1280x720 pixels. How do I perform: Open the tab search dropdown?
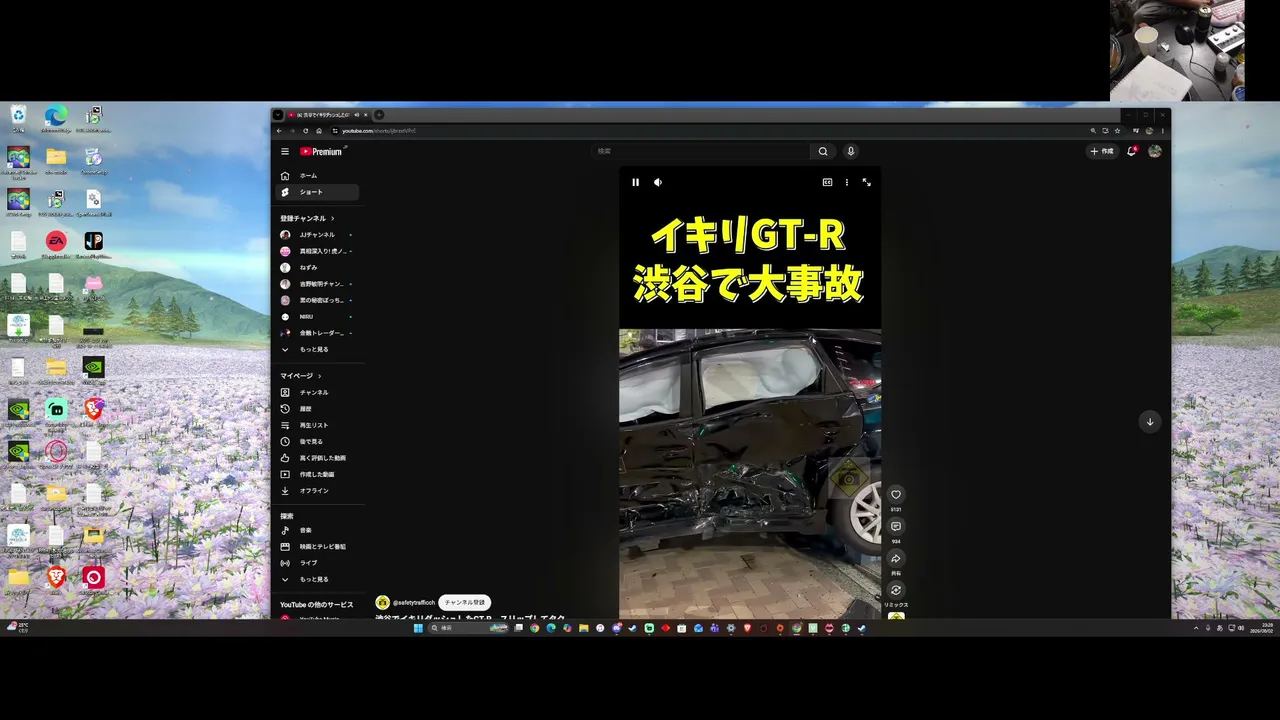point(278,115)
